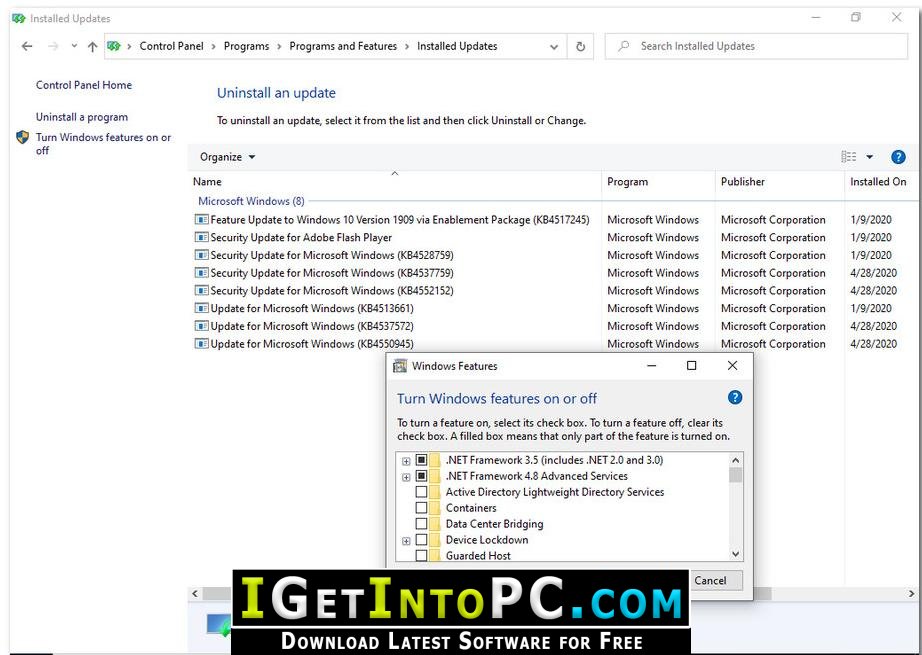Image resolution: width=922 pixels, height=655 pixels.
Task: Go back using the navigation arrow
Action: pos(27,46)
